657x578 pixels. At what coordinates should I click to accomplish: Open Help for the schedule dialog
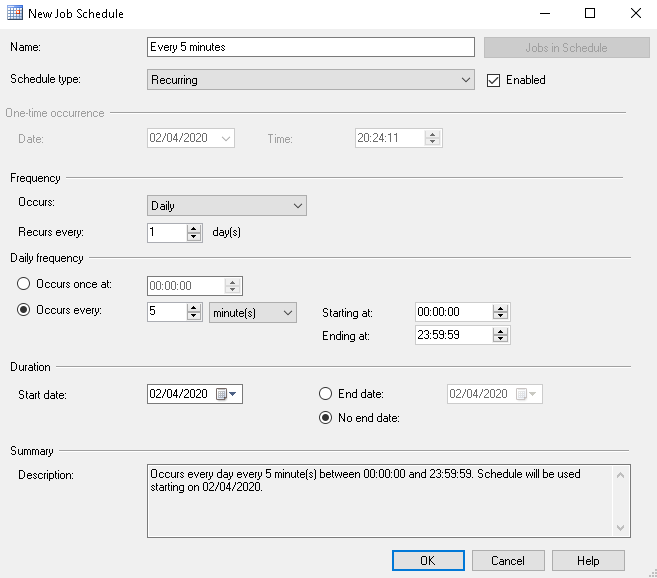(588, 560)
